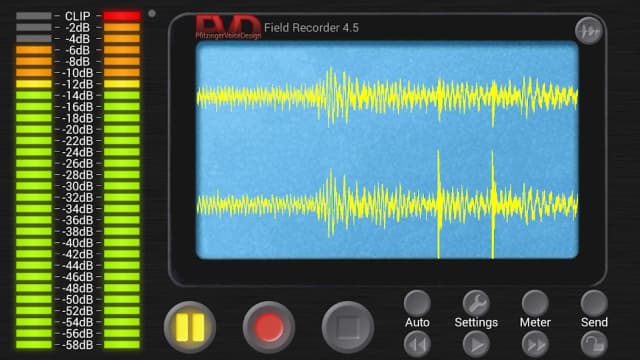This screenshot has width=640, height=360.
Task: Click the CLIP label on the level meter
Action: click(78, 16)
